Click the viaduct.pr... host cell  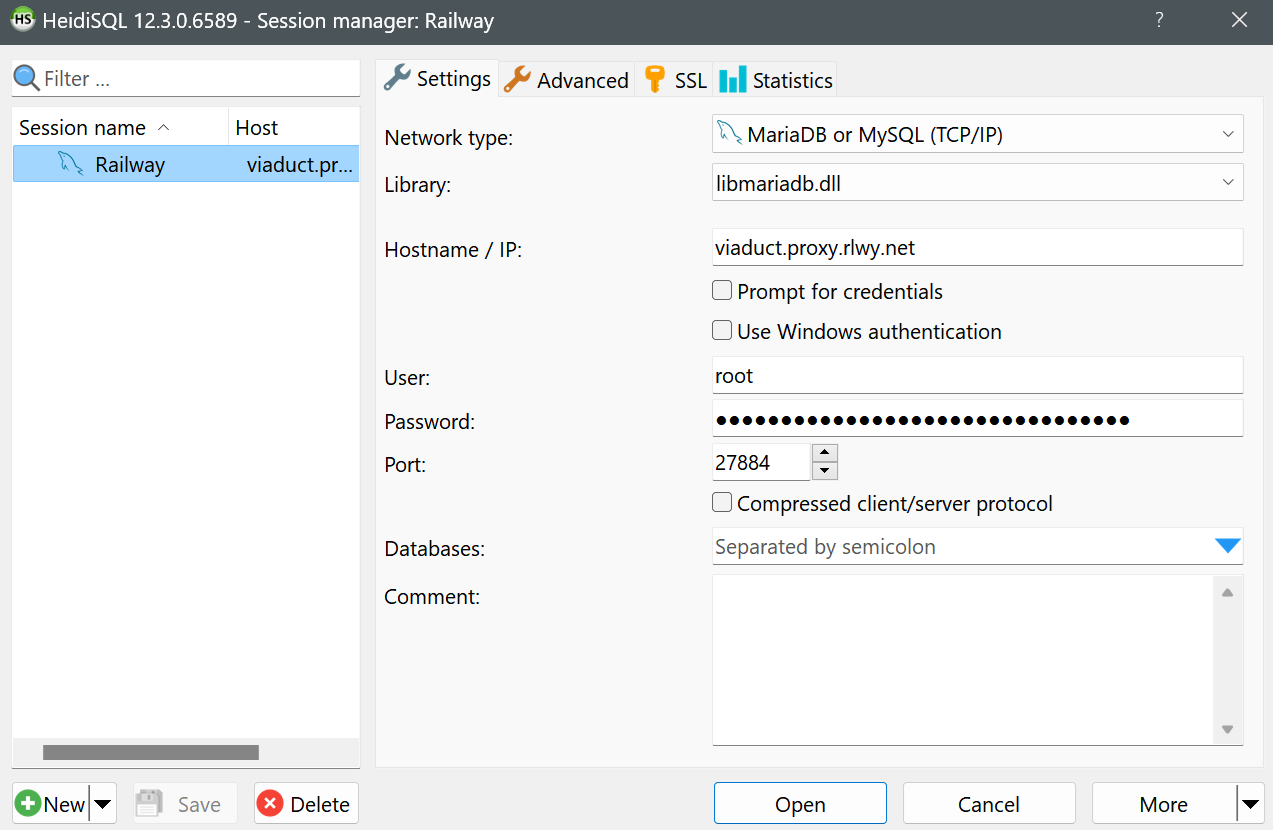click(x=299, y=165)
